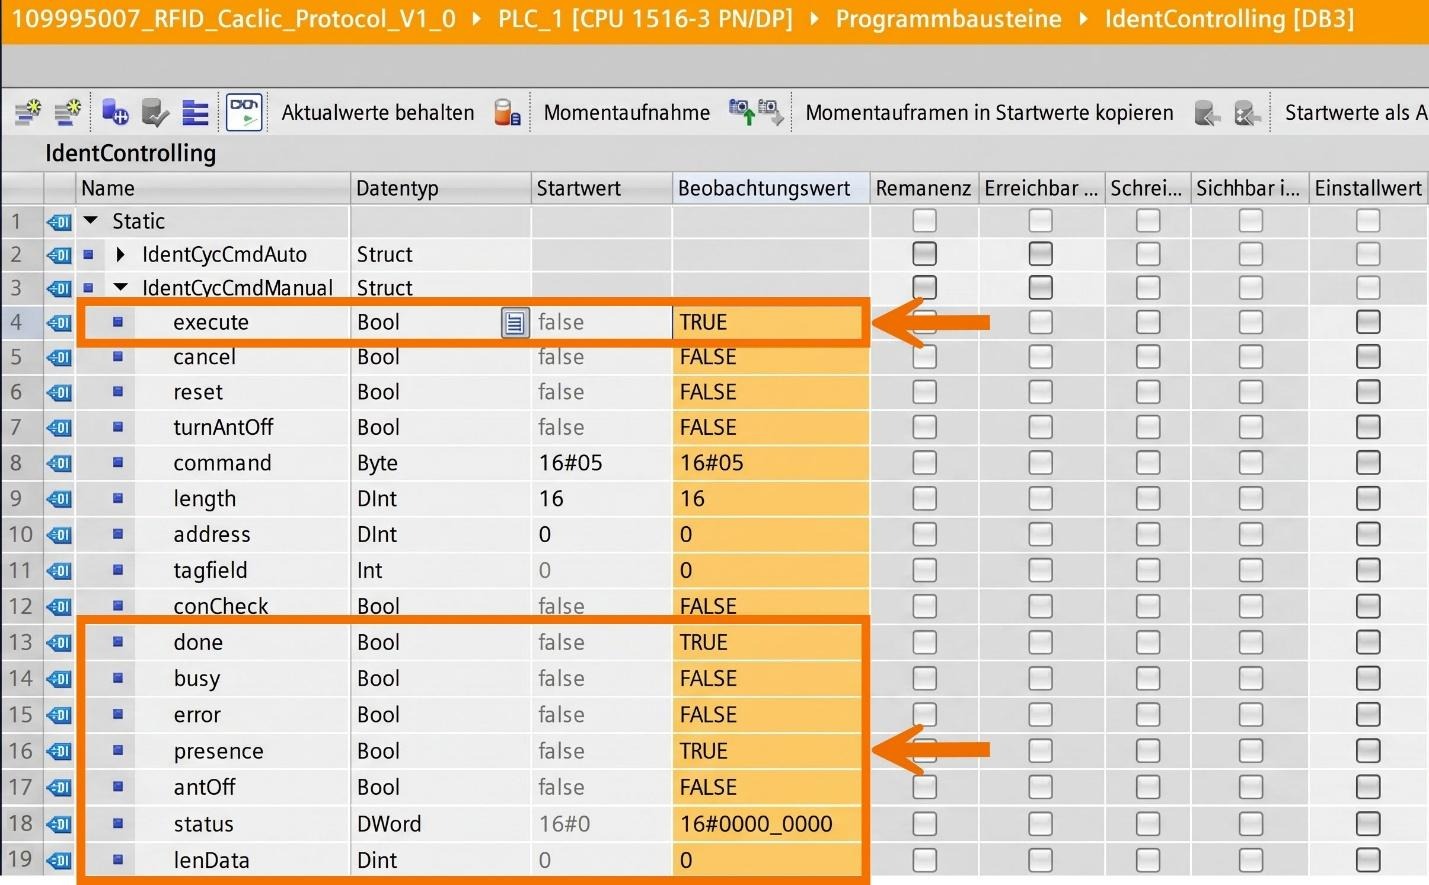Click the tag icon of the execute row

coord(59,322)
